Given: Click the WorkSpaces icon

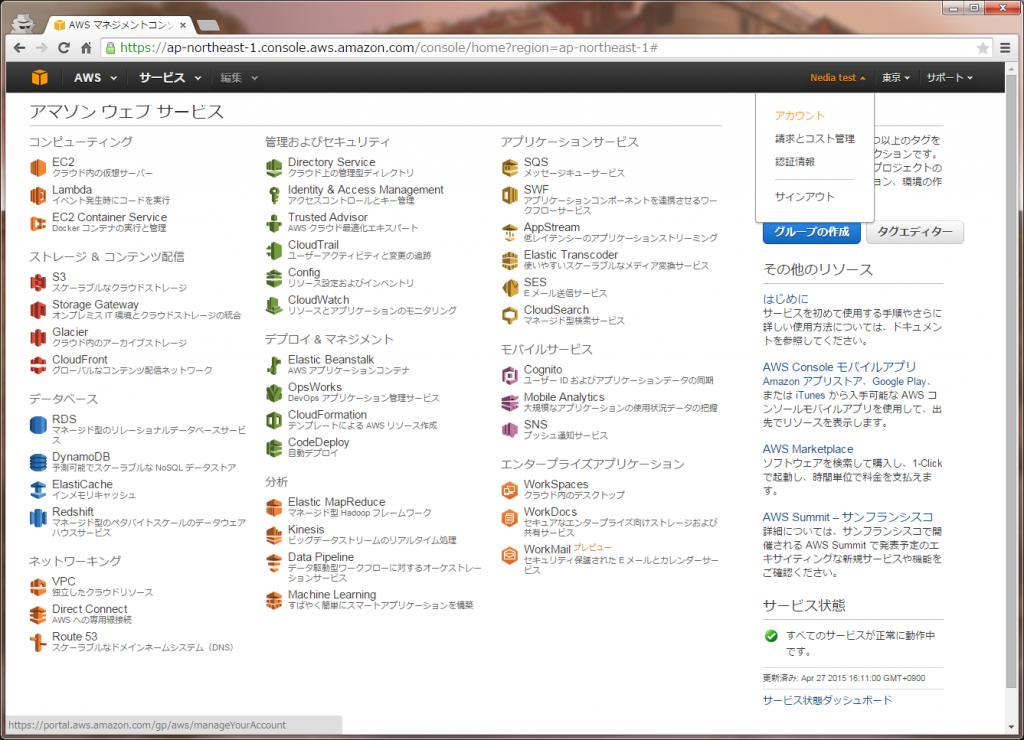Looking at the screenshot, I should click(x=509, y=490).
